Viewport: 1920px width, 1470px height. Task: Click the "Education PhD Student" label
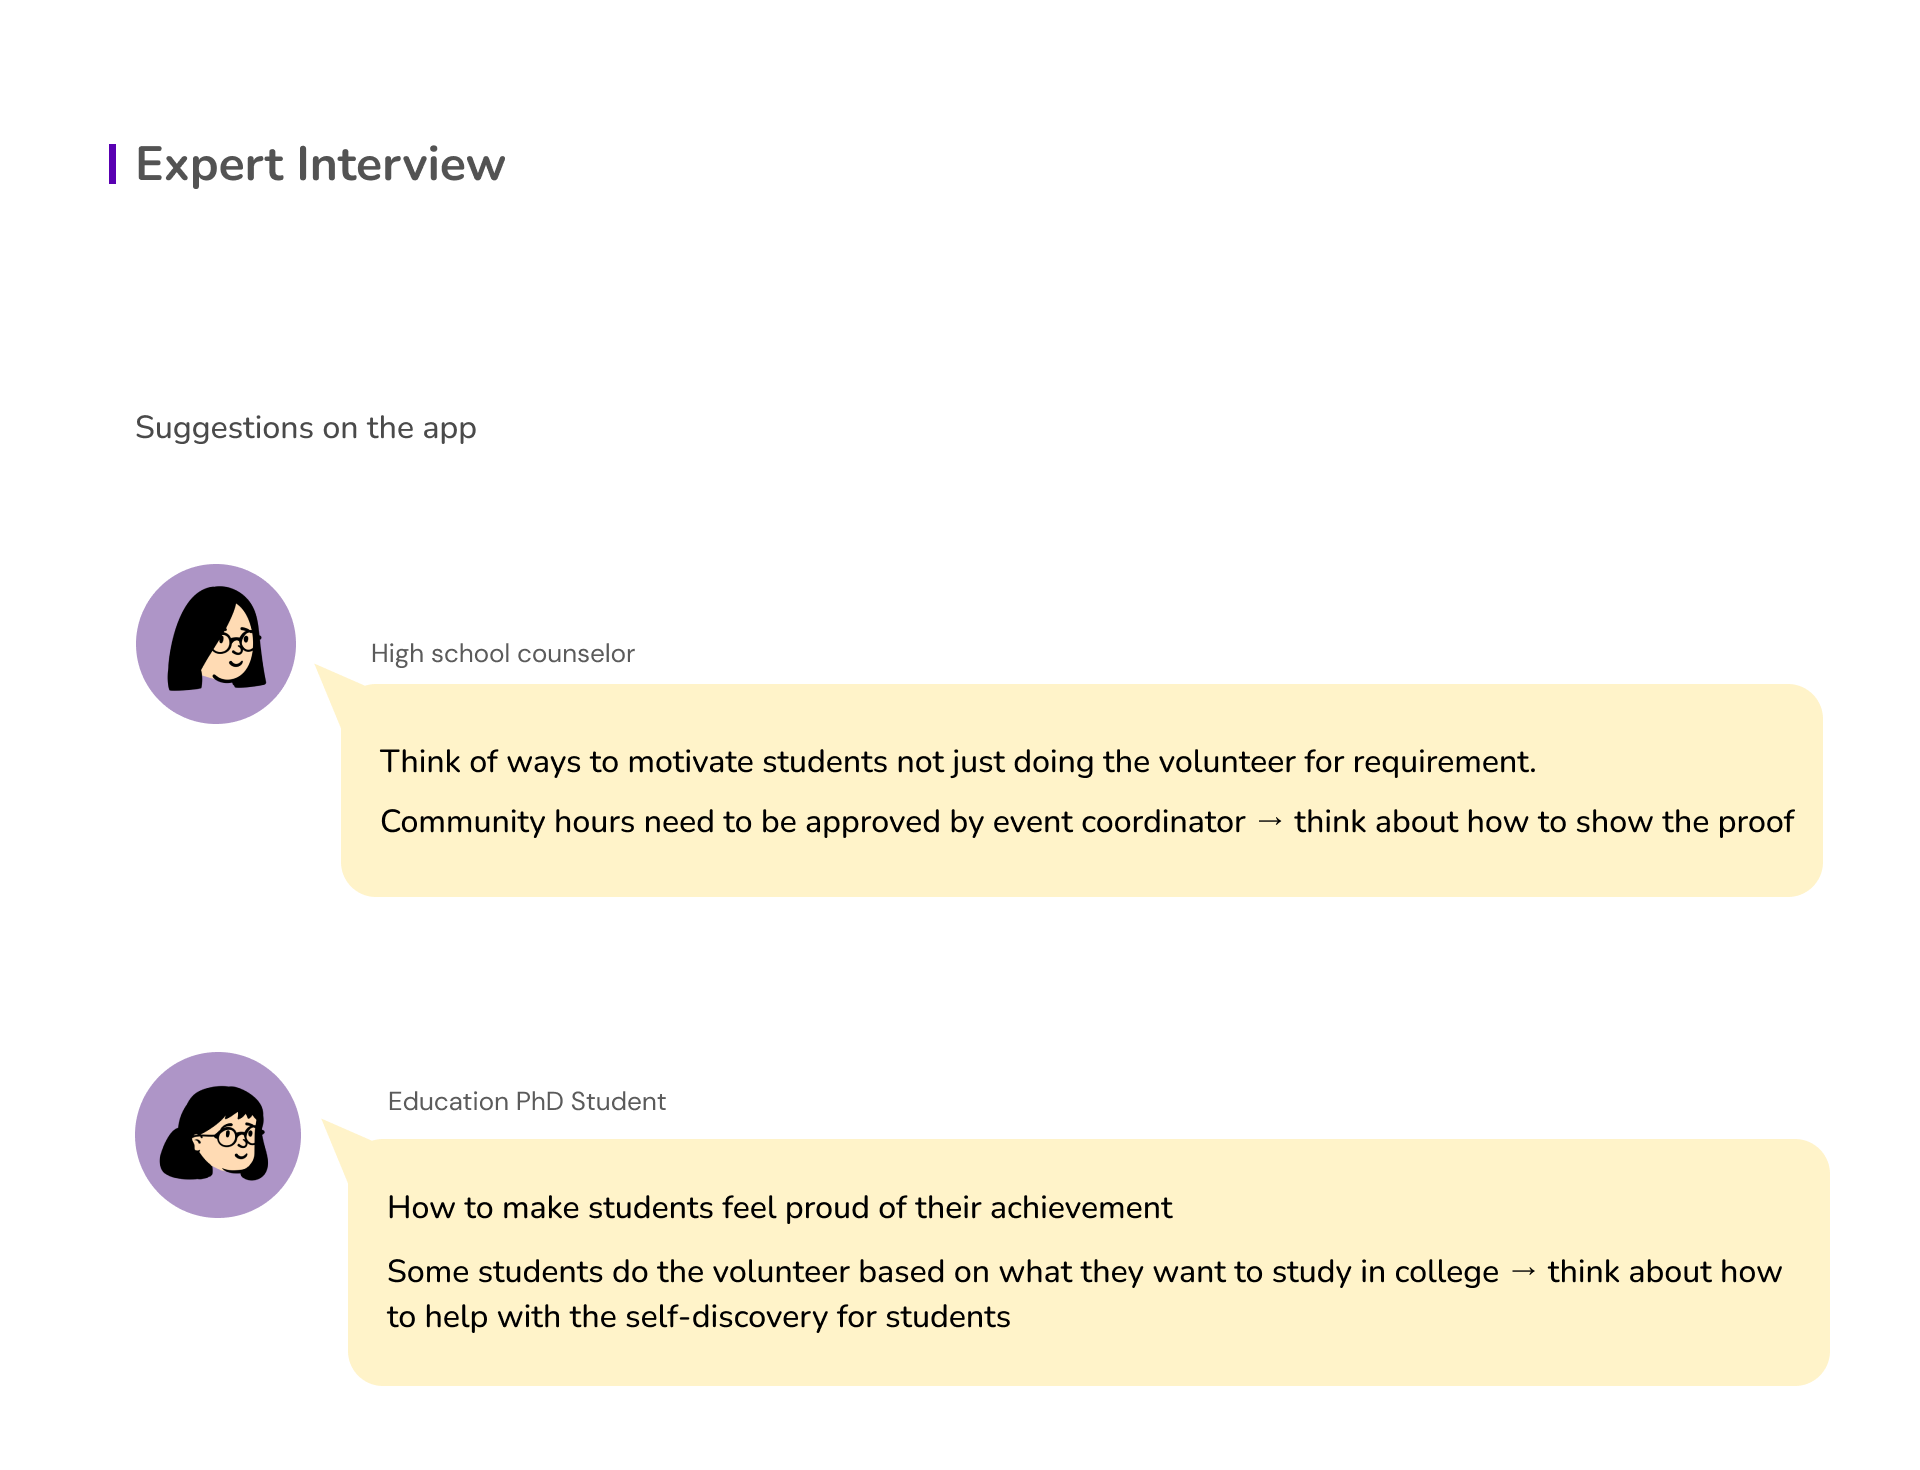tap(526, 1101)
